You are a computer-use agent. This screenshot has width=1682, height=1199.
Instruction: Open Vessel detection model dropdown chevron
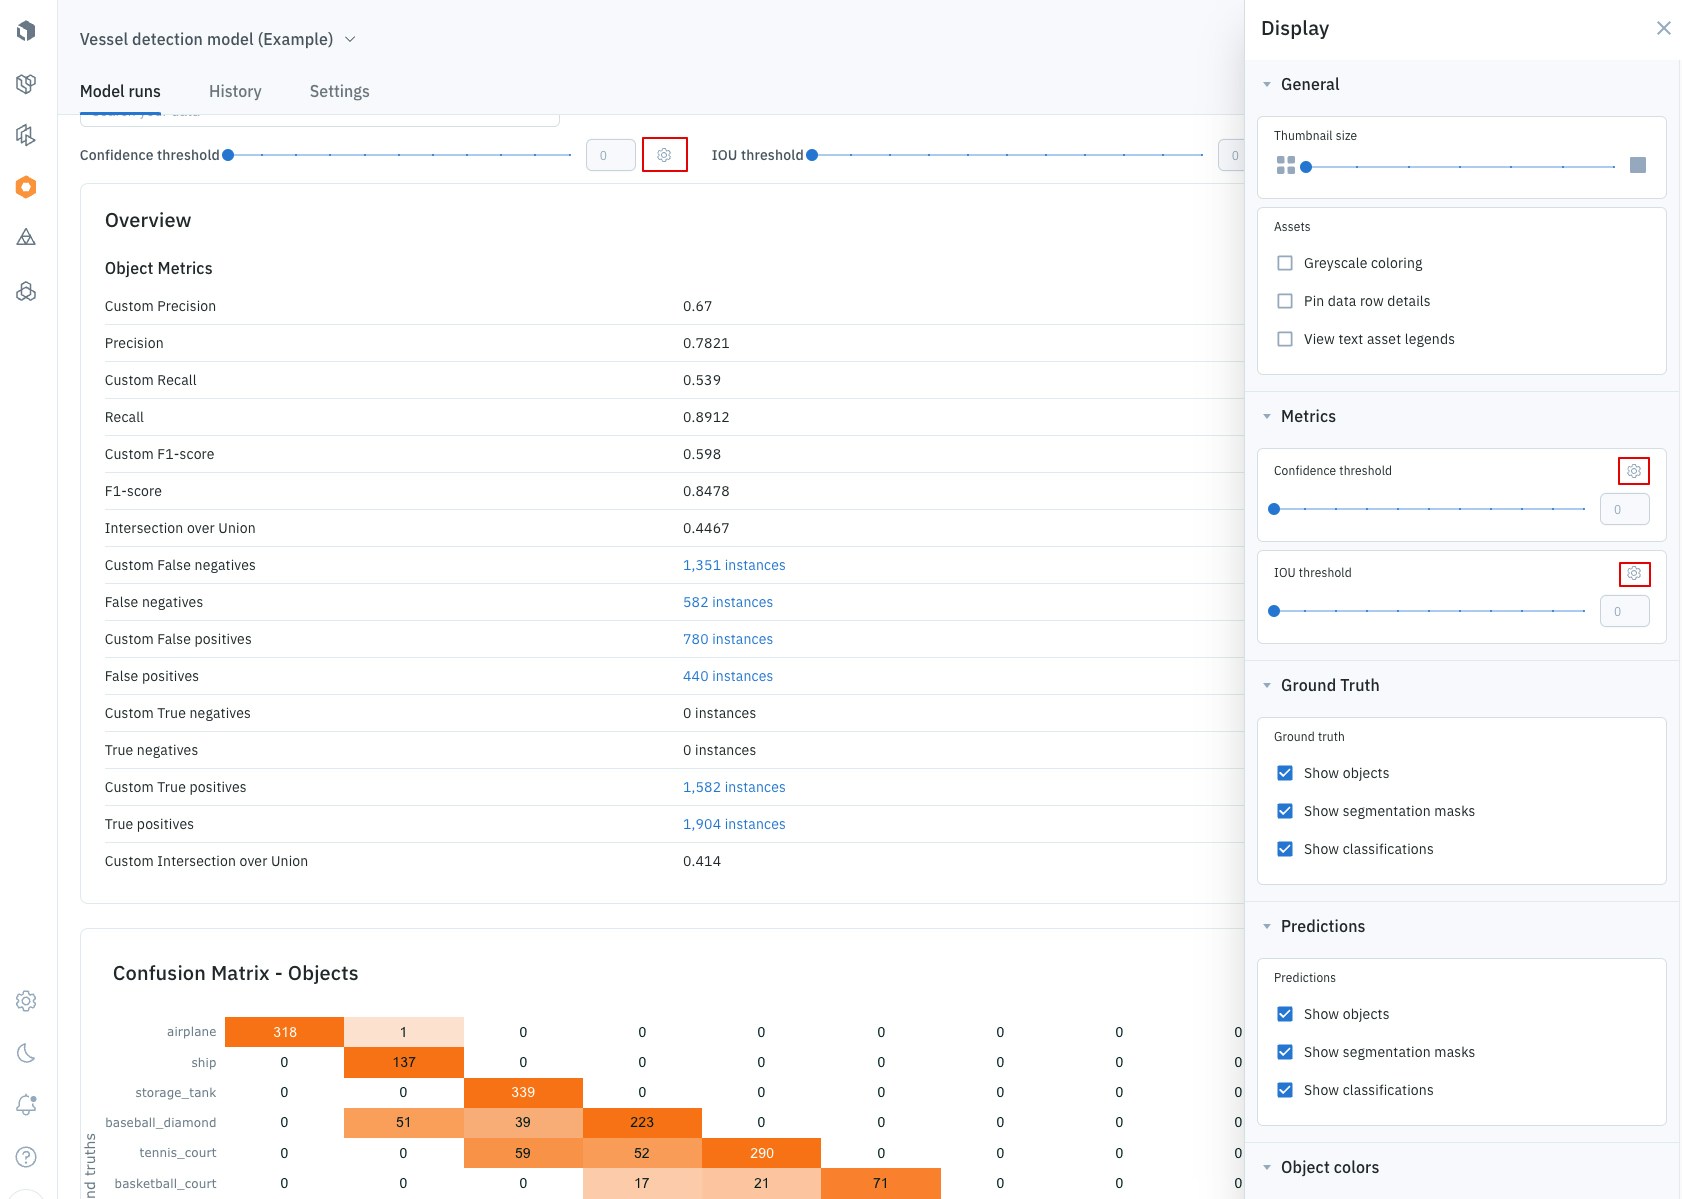pos(350,39)
